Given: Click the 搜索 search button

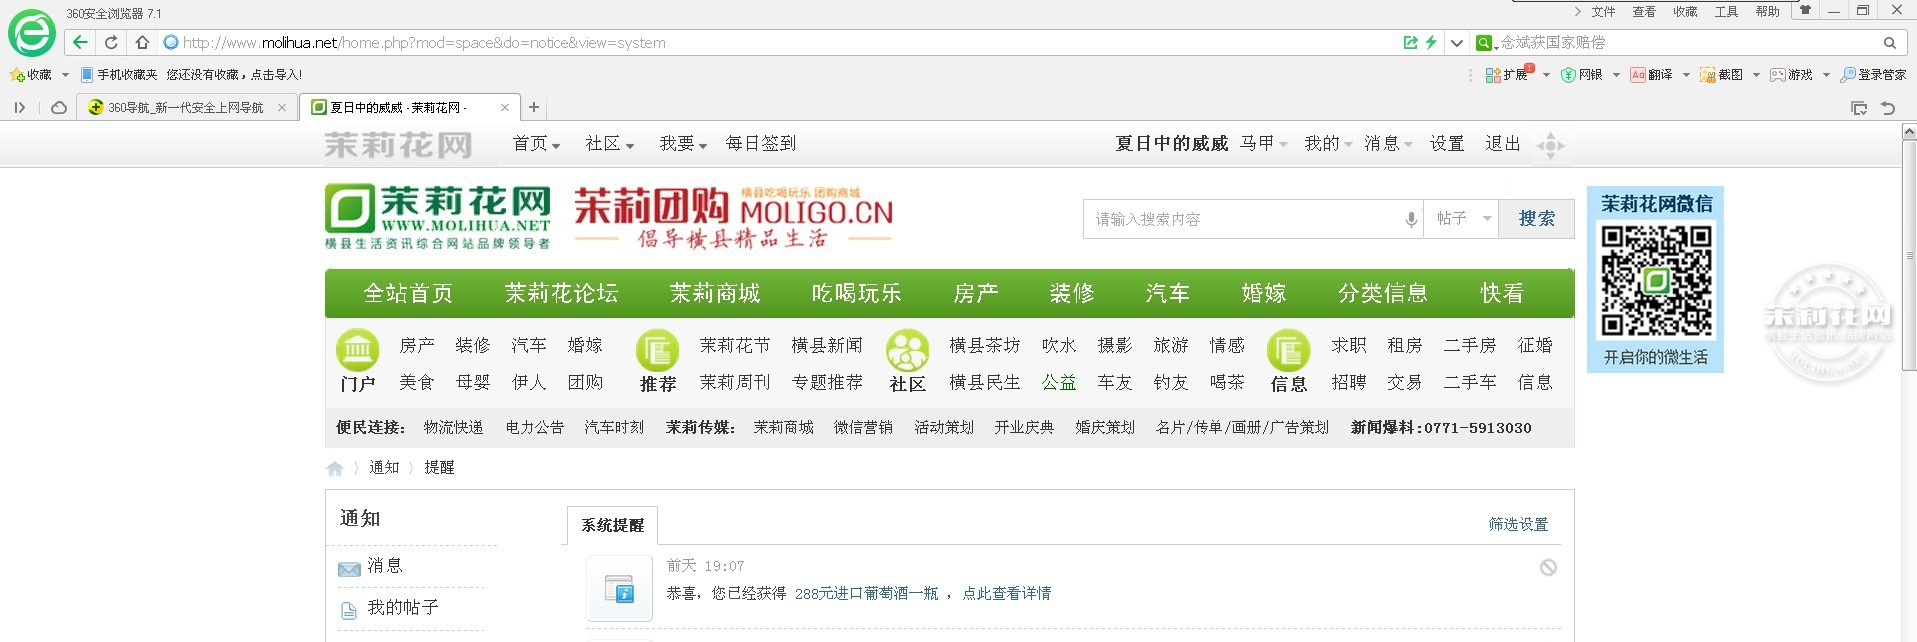Looking at the screenshot, I should (x=1537, y=219).
